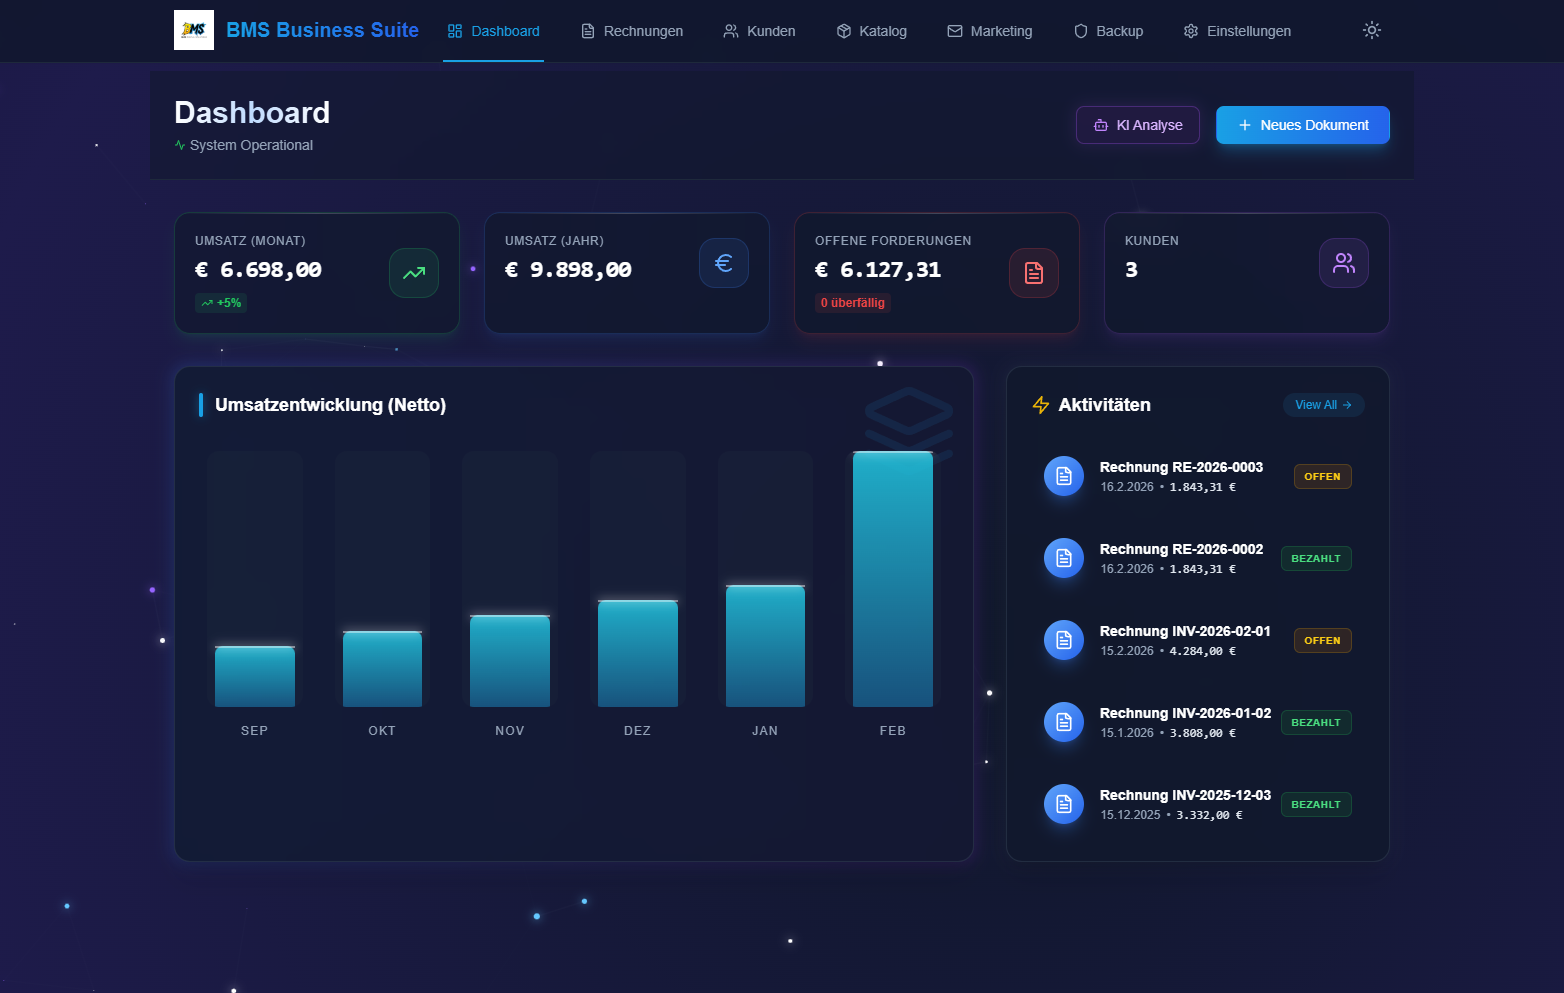Image resolution: width=1564 pixels, height=993 pixels.
Task: Click document icon beside Rechnung RE-2026-0003
Action: (1064, 476)
